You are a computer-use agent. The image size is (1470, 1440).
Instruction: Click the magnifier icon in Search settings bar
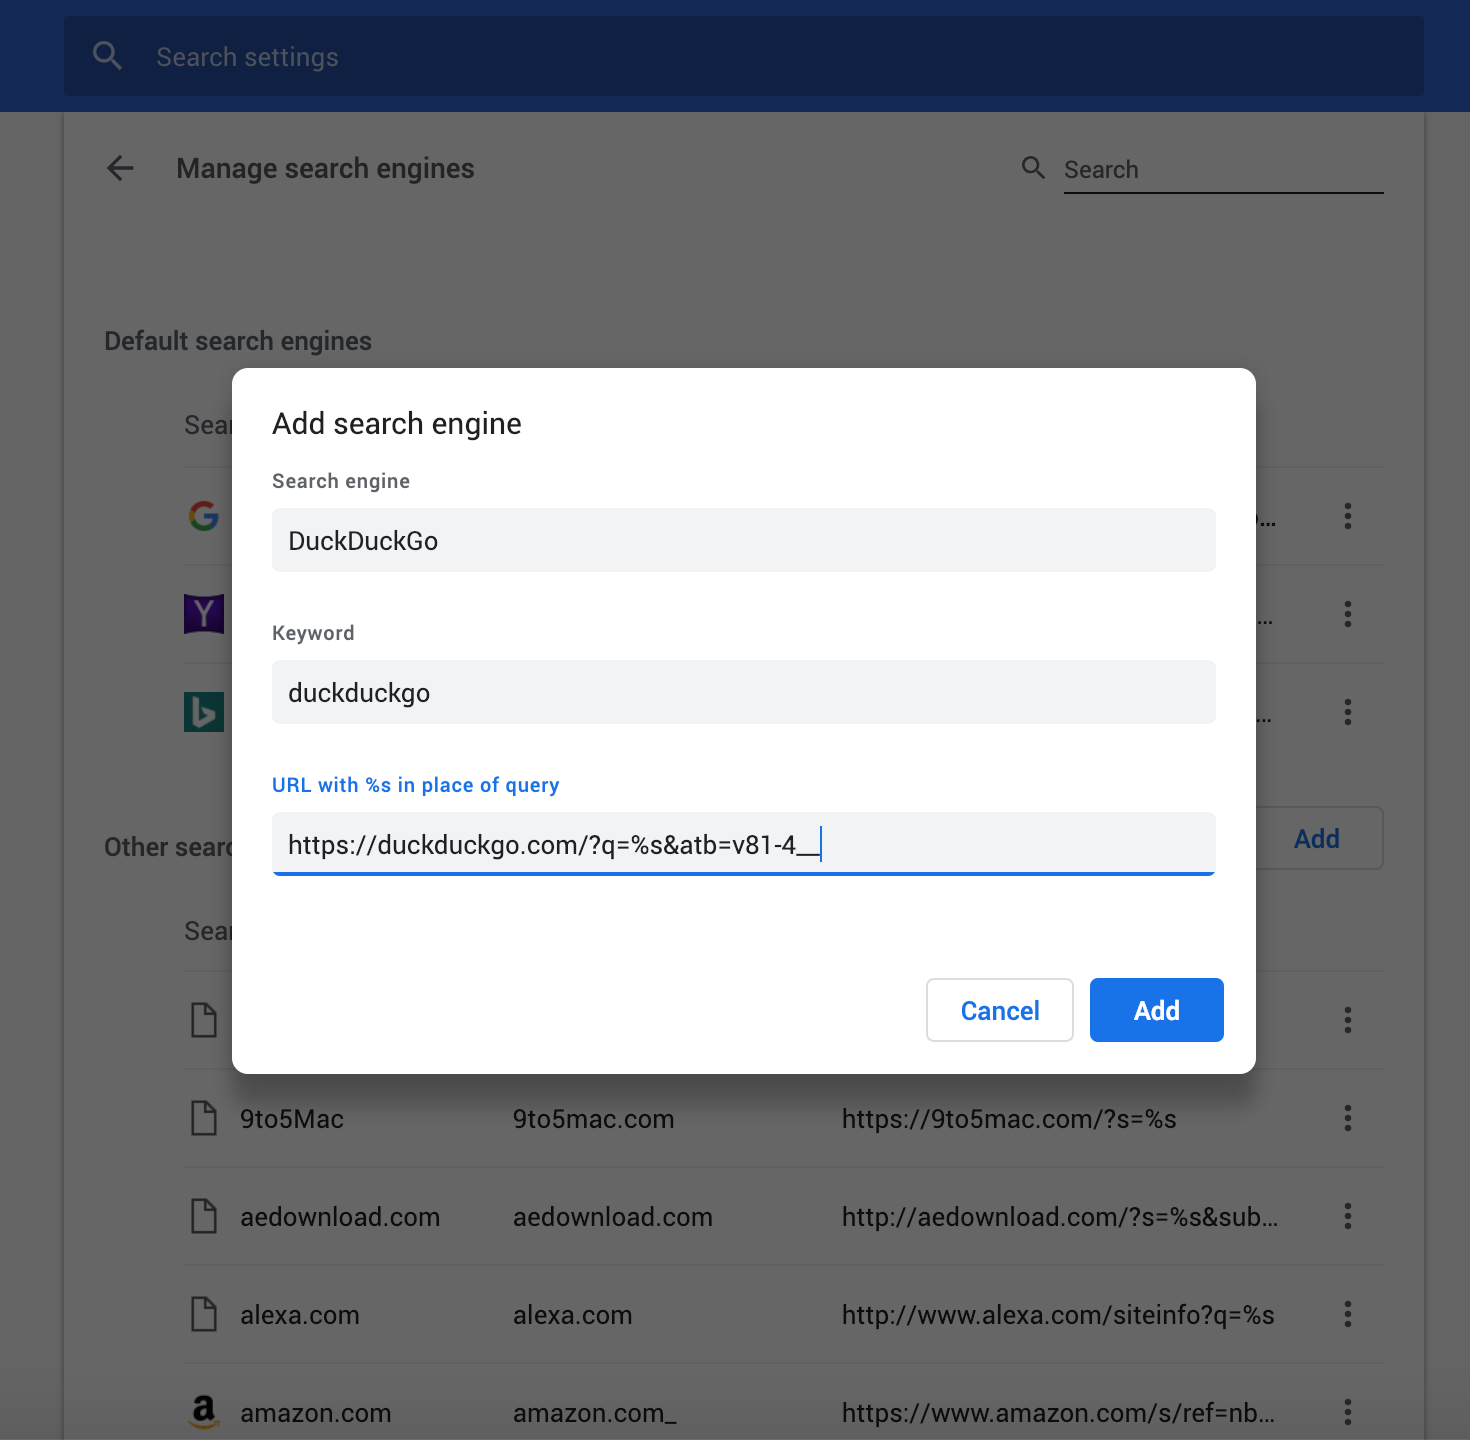click(107, 56)
